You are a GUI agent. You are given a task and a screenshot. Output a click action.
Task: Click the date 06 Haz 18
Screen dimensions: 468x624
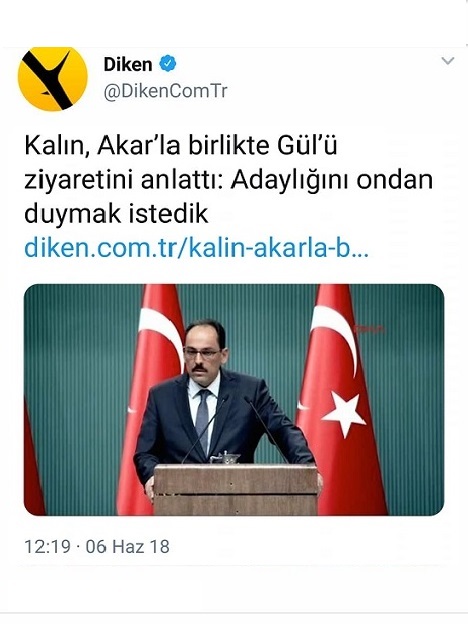[127, 546]
